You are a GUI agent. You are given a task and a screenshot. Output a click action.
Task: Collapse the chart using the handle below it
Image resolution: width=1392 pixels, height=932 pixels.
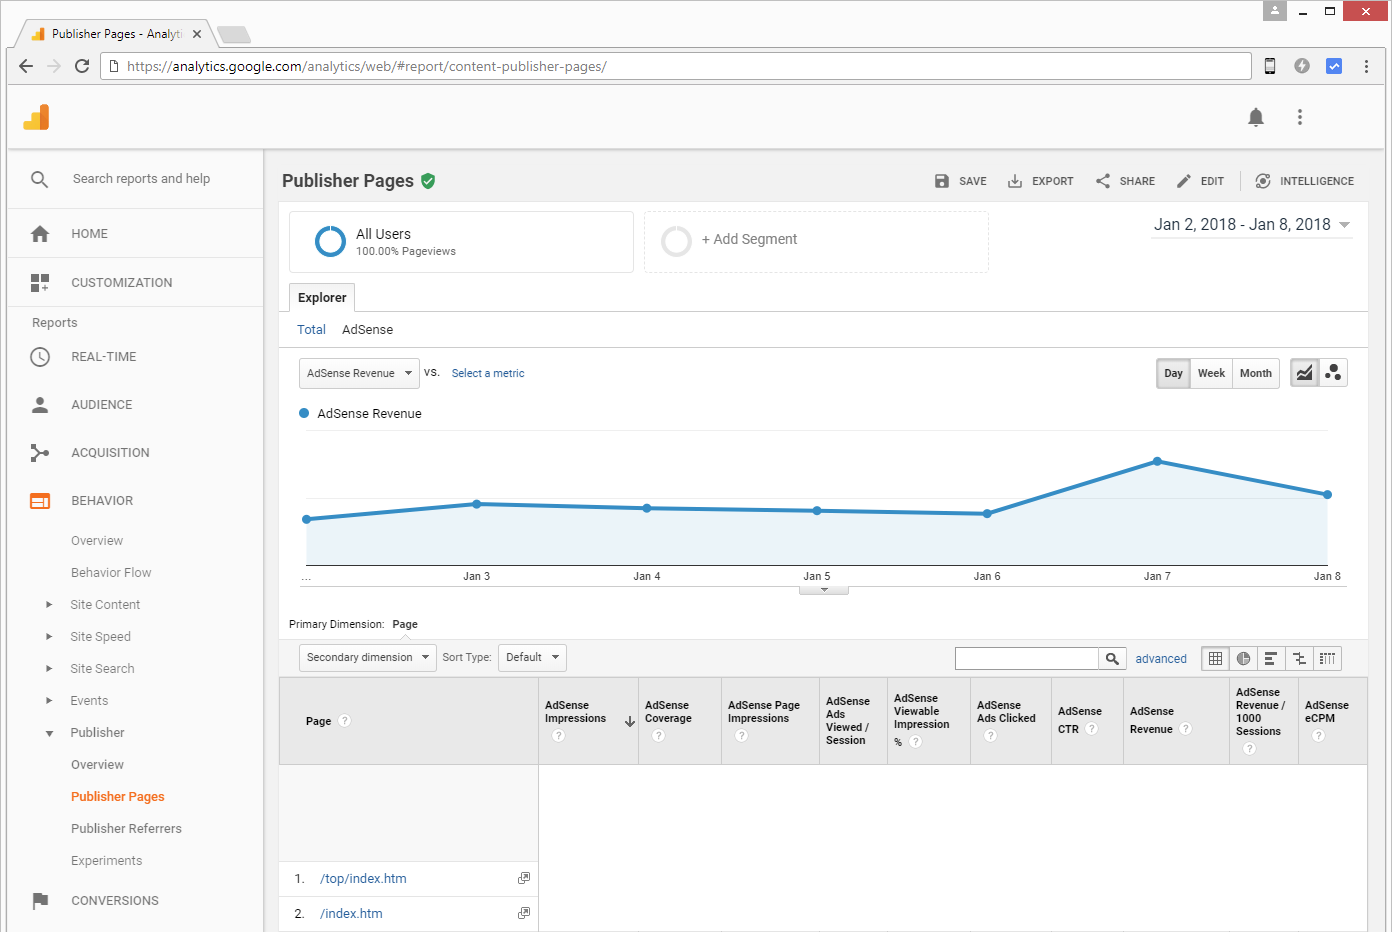pyautogui.click(x=824, y=590)
